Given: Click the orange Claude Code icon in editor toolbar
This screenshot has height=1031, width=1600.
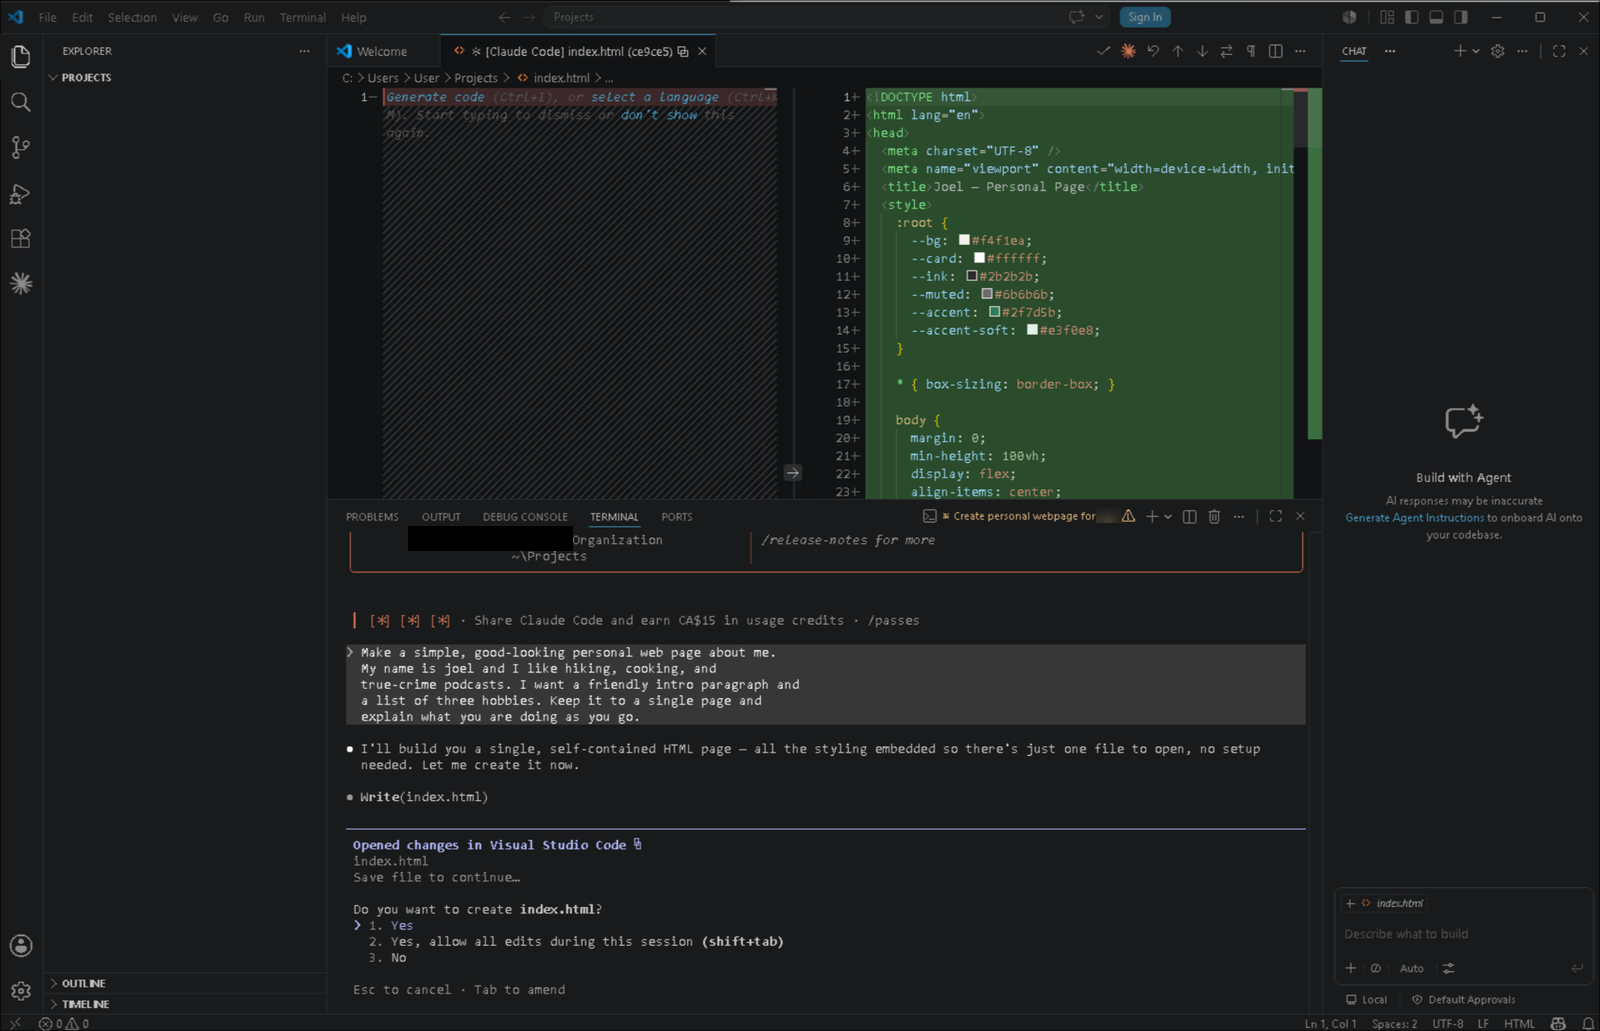Looking at the screenshot, I should pos(1128,51).
